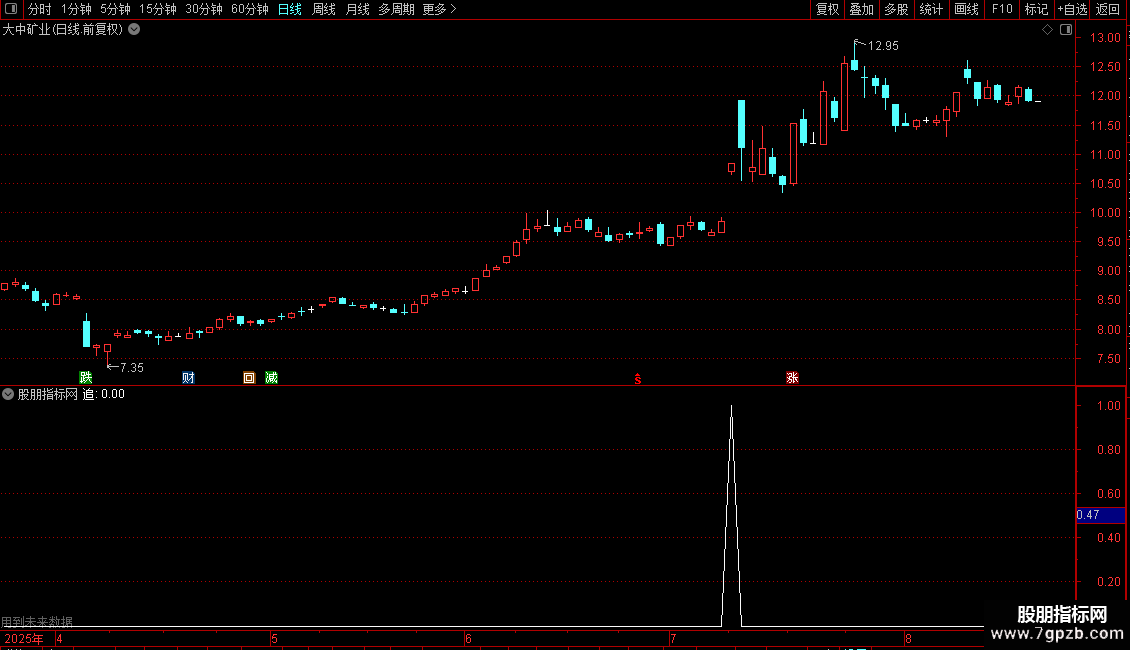The image size is (1130, 650).
Task: Add stock via +自选 button
Action: pos(1072,9)
